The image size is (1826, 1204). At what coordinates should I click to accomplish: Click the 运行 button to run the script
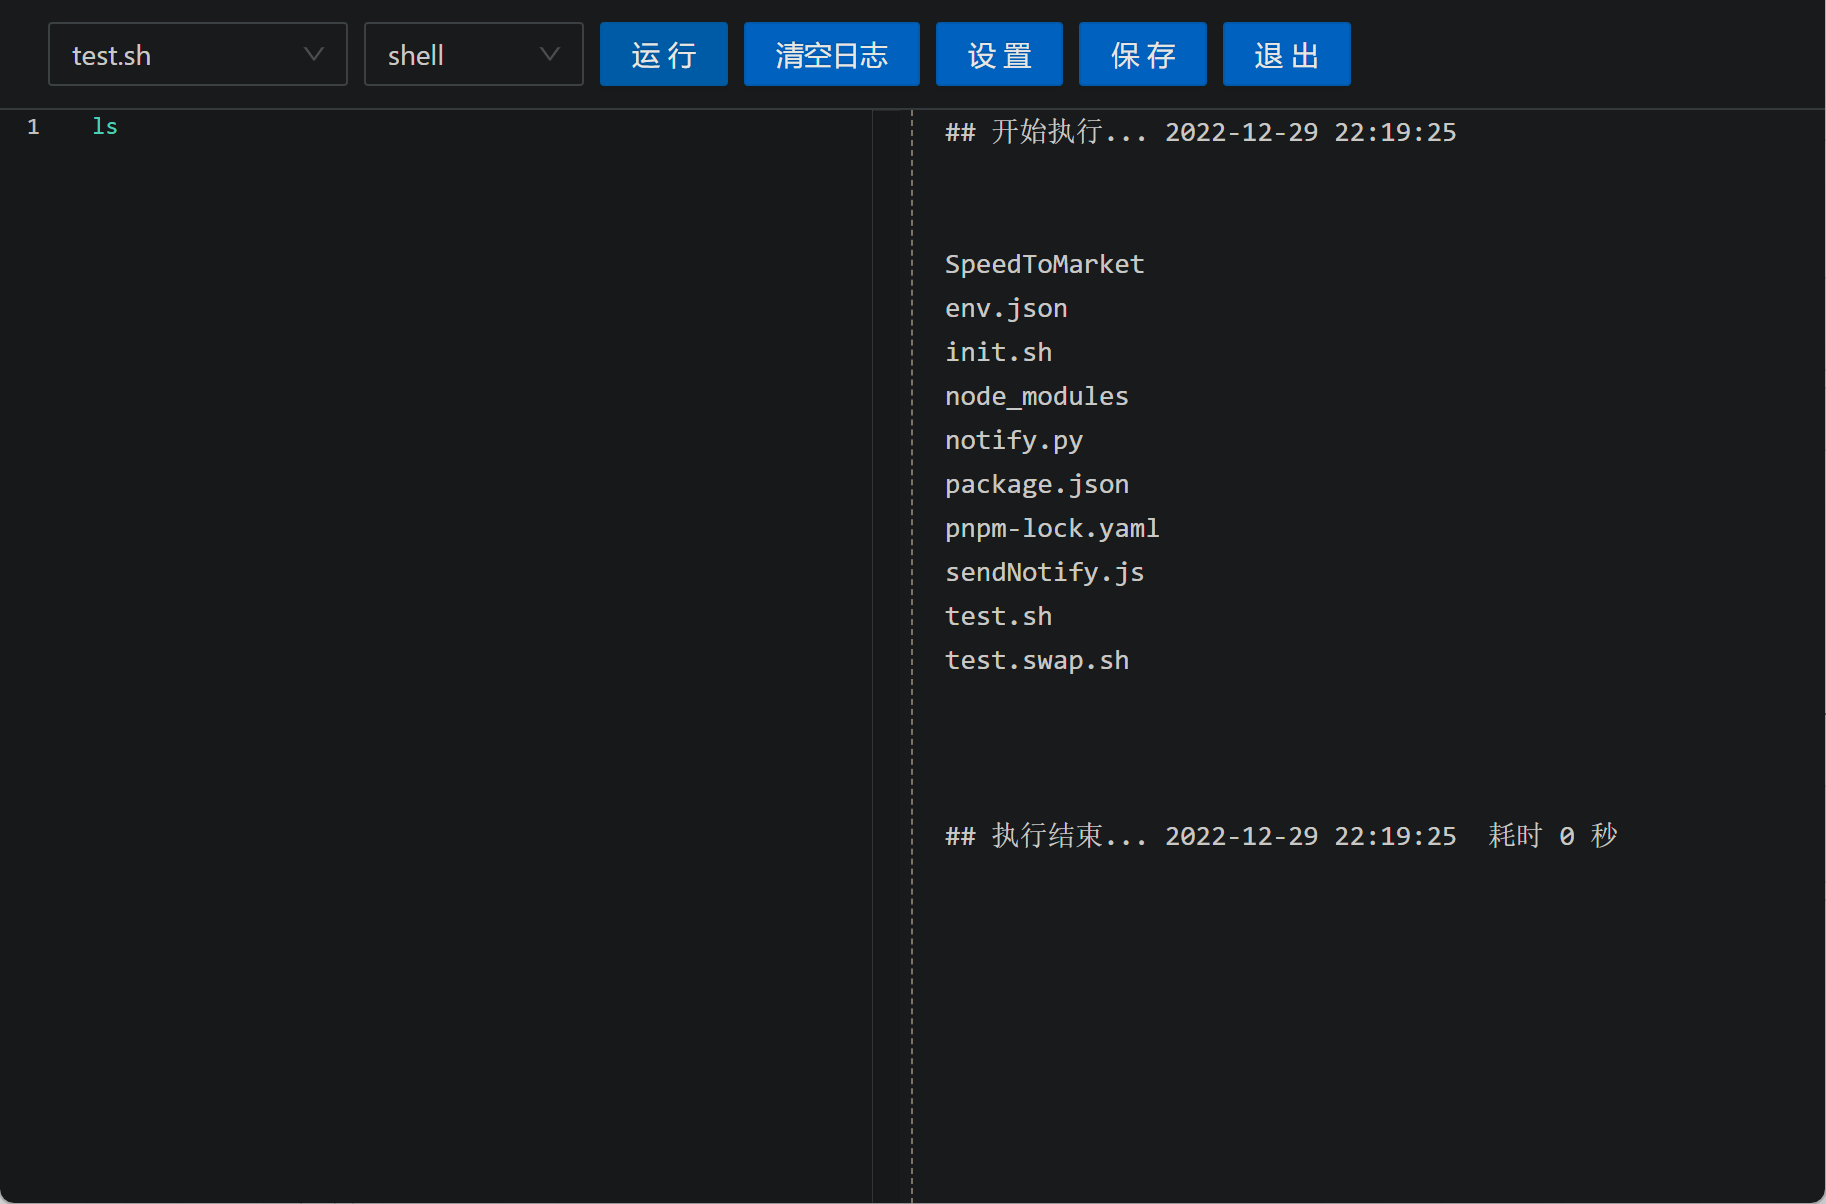pos(663,54)
